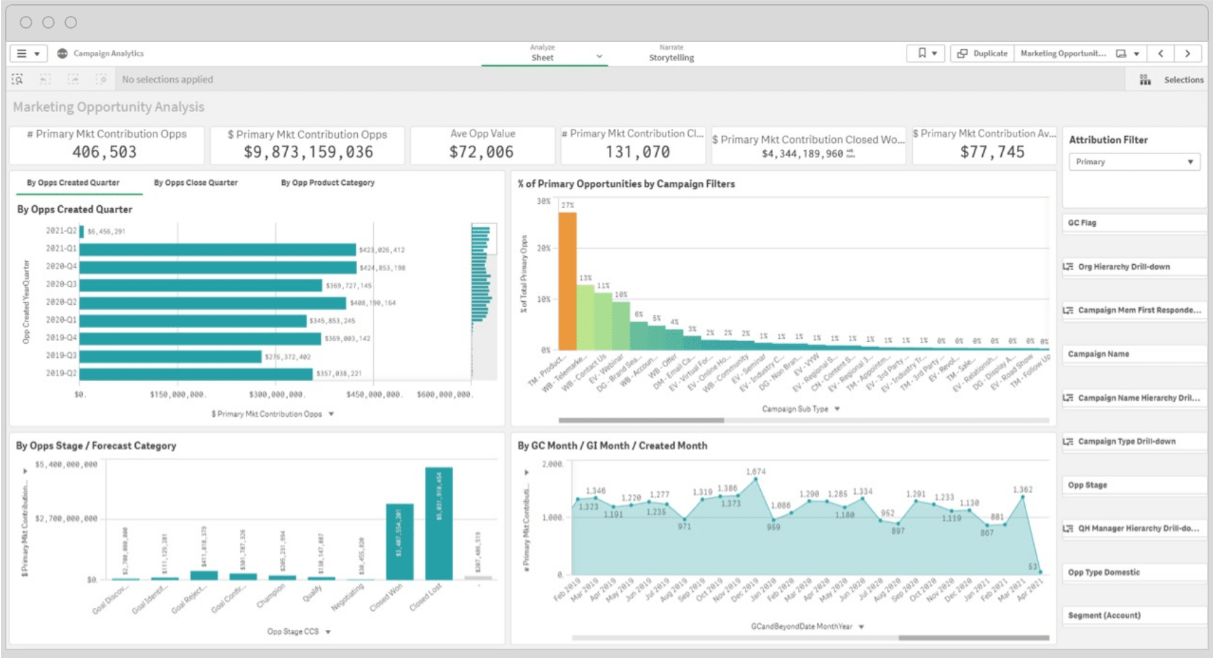Image resolution: width=1213 pixels, height=659 pixels.
Task: Go to the previous sheet
Action: 1161,53
